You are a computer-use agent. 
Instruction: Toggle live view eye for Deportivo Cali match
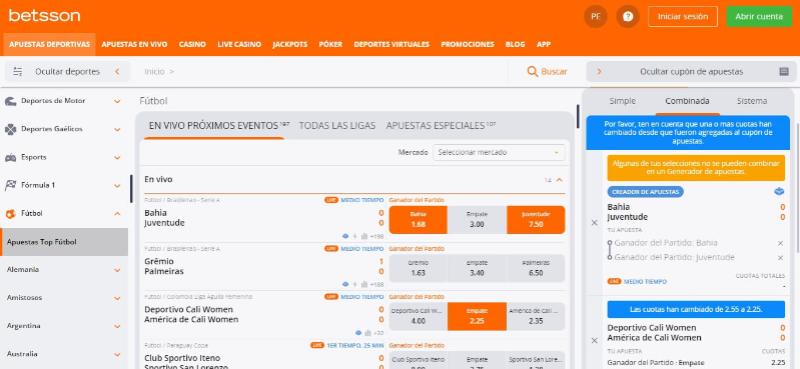pyautogui.click(x=358, y=333)
